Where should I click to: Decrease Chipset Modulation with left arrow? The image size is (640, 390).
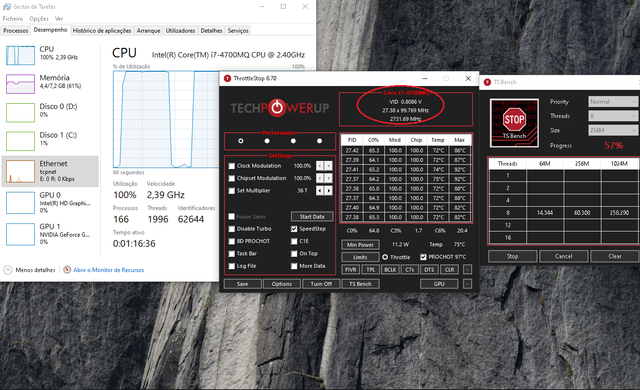coord(320,178)
